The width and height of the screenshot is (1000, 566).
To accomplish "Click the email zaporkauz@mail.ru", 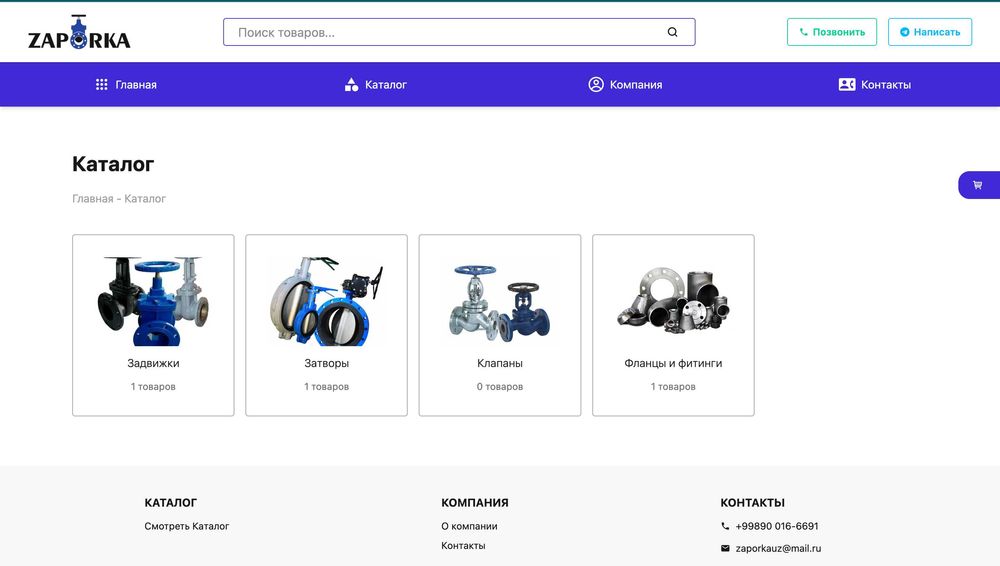I will click(x=778, y=548).
